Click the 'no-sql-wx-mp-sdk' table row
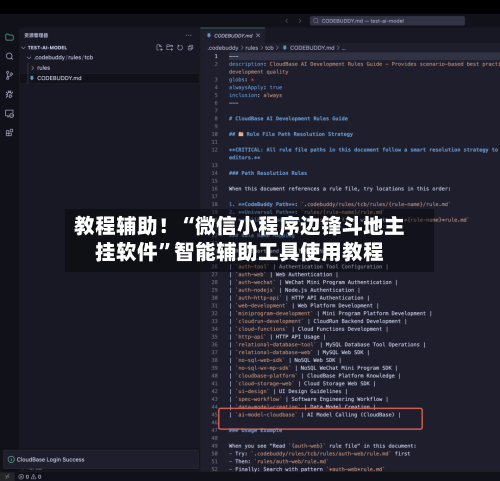 point(313,368)
